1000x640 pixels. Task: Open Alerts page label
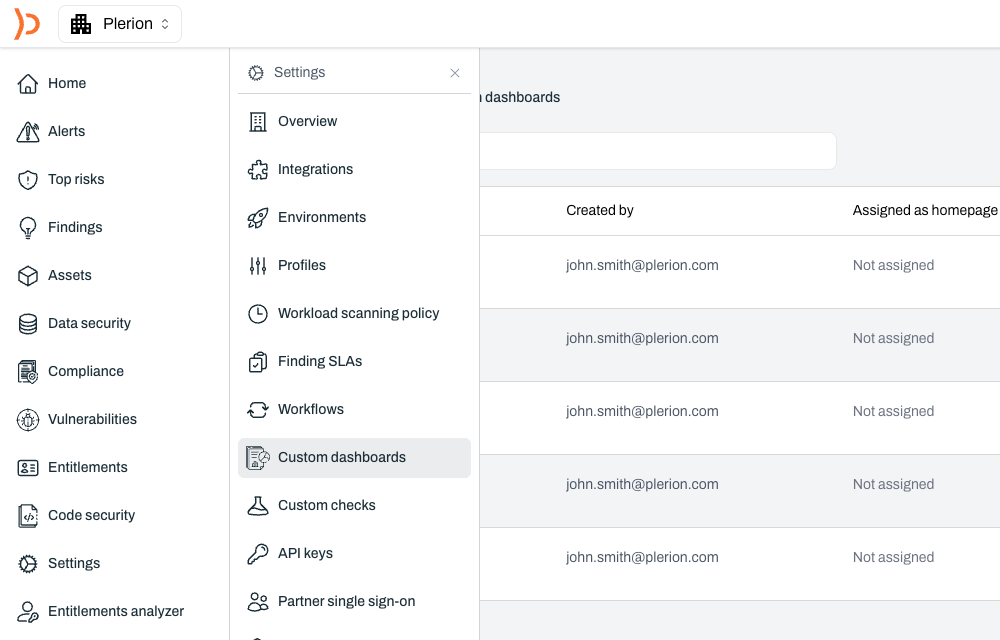pyautogui.click(x=66, y=131)
